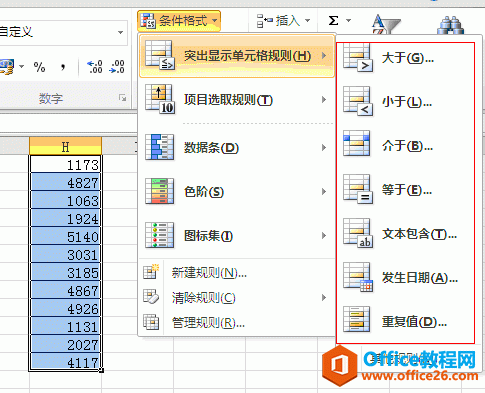The image size is (485, 393).
Task: Click the date occurring calendar icon
Action: [x=358, y=277]
